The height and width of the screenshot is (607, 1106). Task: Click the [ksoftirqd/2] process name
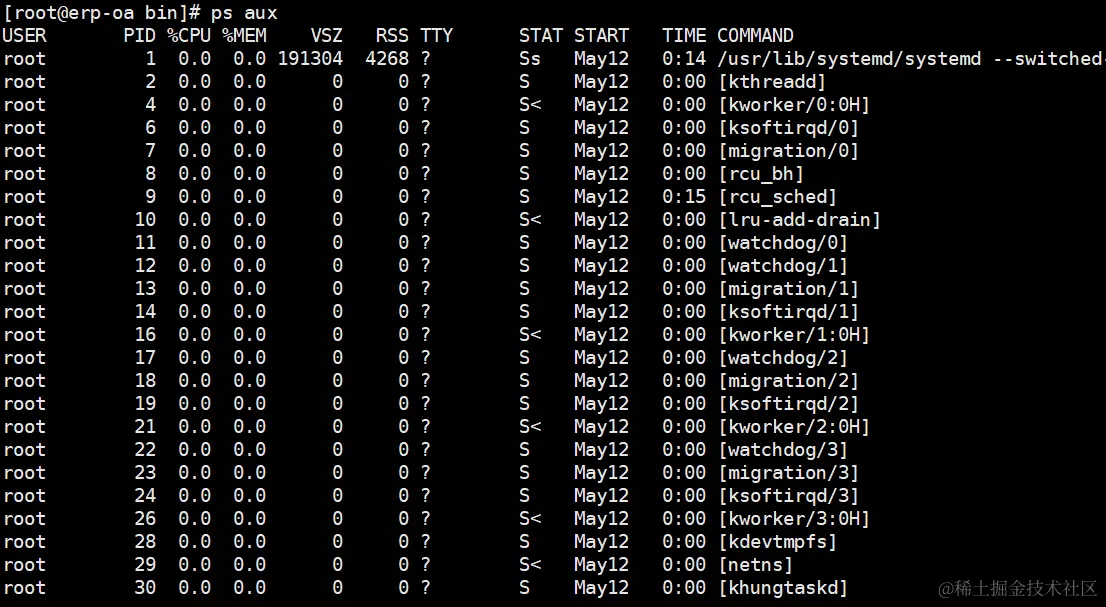click(x=788, y=404)
